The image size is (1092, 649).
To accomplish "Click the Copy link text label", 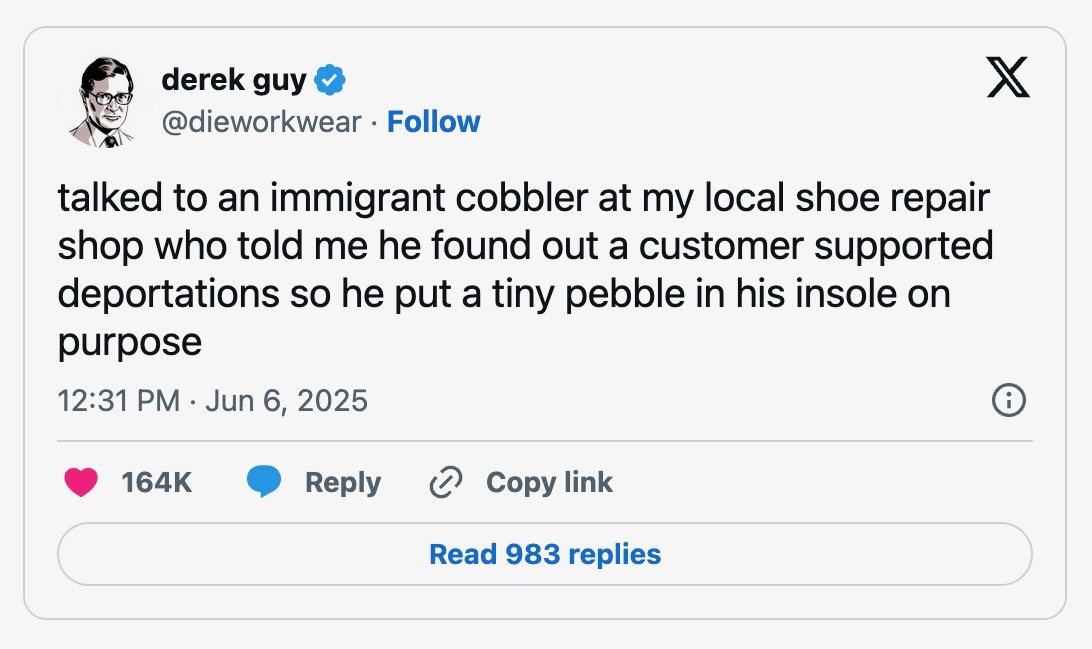I will tap(549, 482).
